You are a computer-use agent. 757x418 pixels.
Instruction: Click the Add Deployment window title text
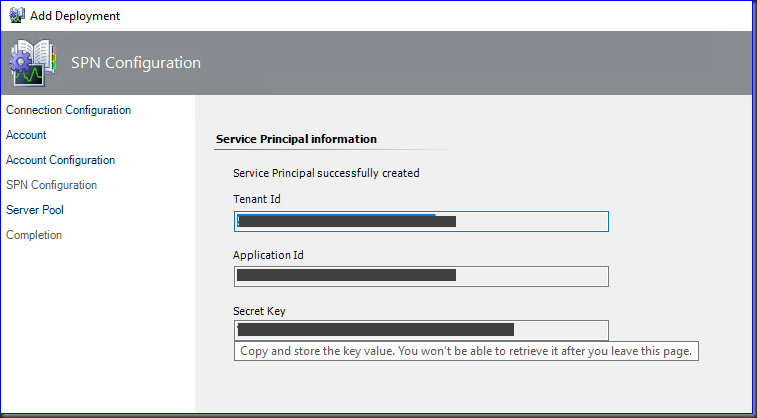pos(76,16)
